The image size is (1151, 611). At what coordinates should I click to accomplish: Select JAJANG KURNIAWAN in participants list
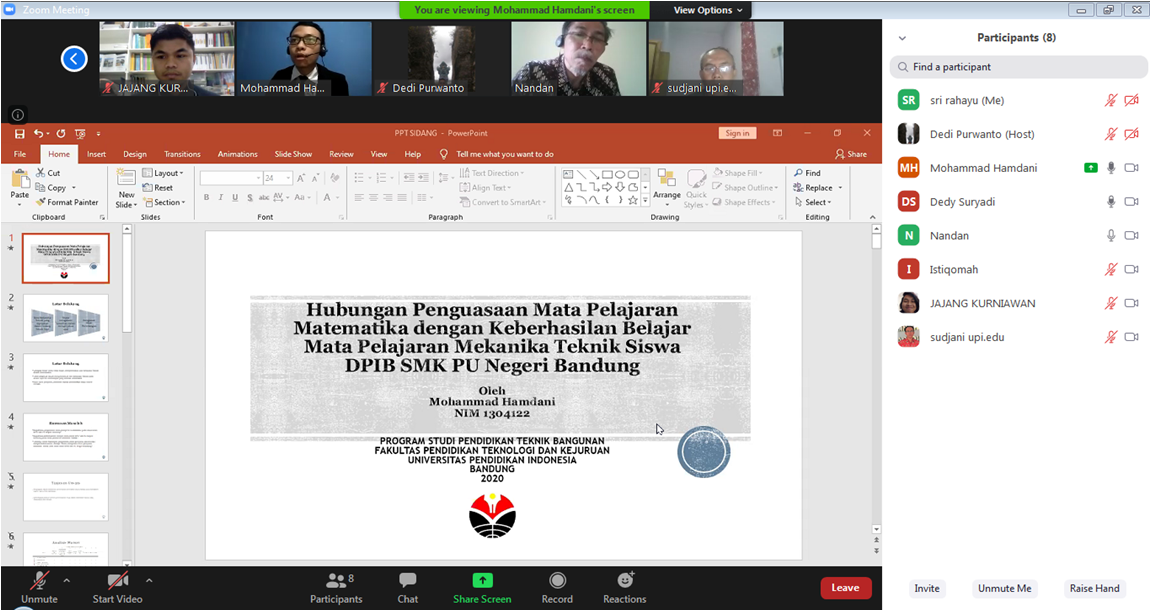pos(1019,303)
